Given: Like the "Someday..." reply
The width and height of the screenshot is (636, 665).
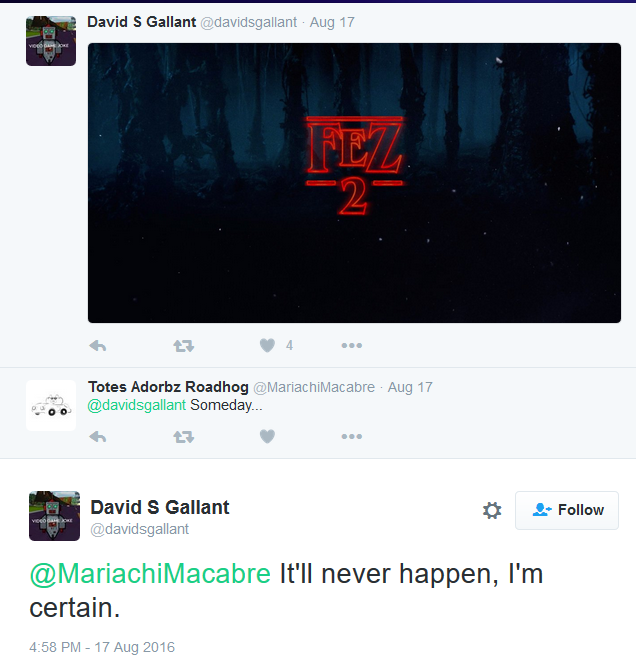Looking at the screenshot, I should 268,436.
